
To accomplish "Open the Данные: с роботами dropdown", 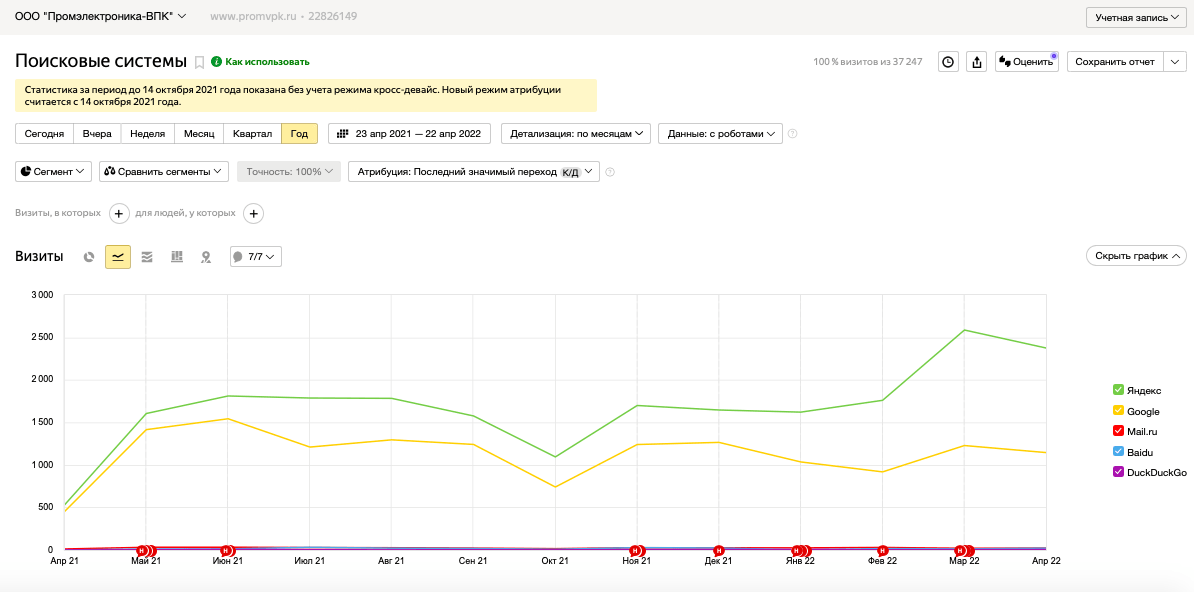I will point(720,133).
